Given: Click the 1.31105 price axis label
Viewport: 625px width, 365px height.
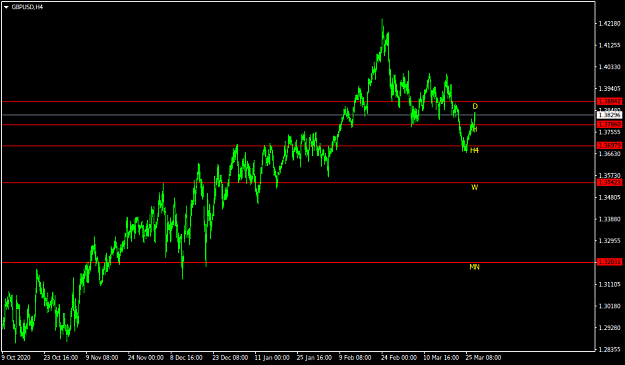Looking at the screenshot, I should tap(609, 285).
